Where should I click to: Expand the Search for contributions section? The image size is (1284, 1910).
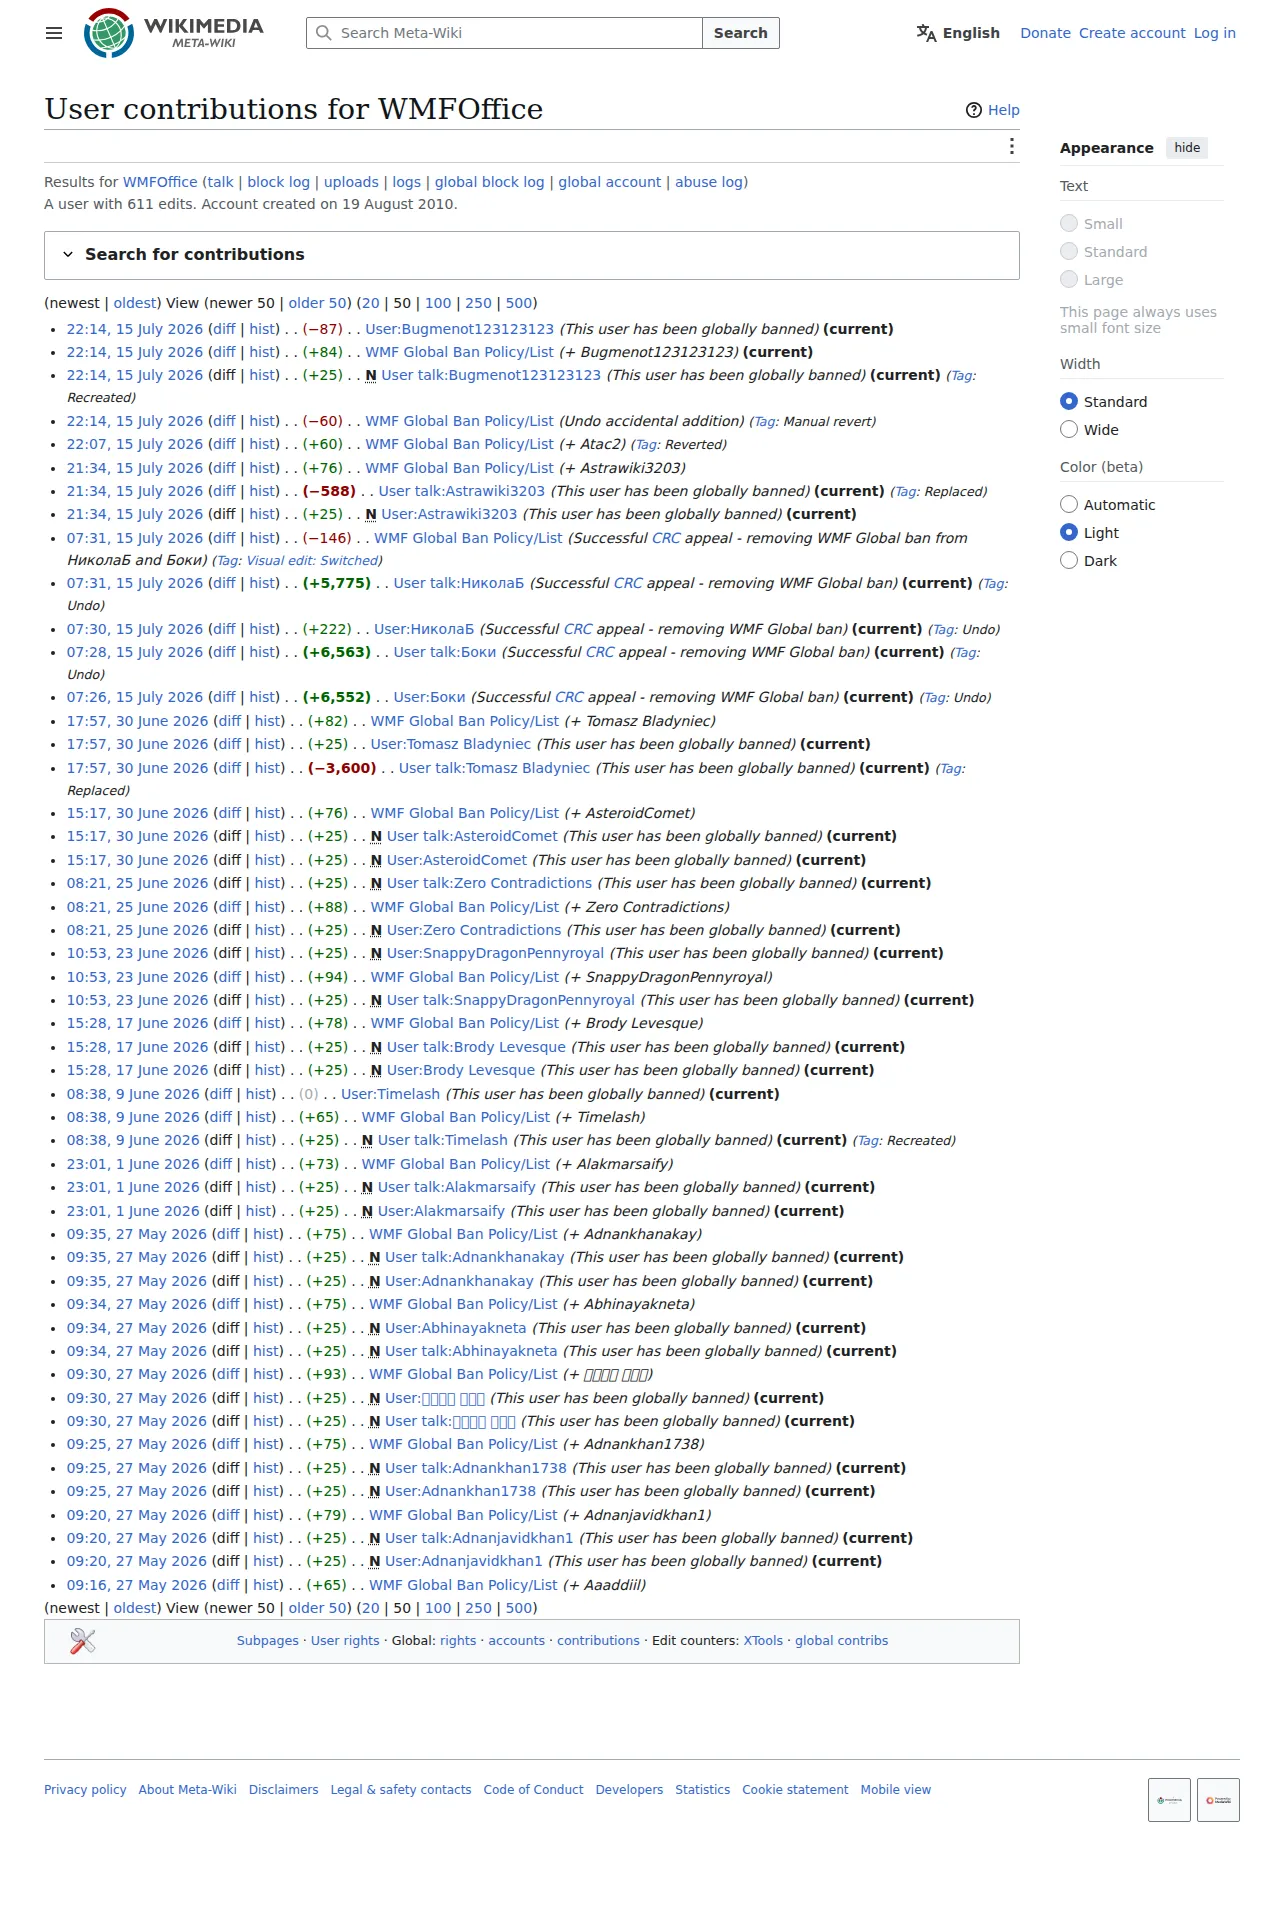[x=532, y=255]
